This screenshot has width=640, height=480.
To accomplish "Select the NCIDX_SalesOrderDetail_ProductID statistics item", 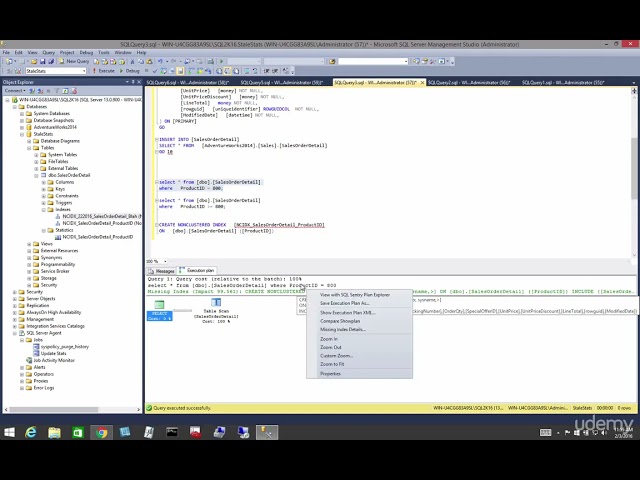I will point(97,237).
